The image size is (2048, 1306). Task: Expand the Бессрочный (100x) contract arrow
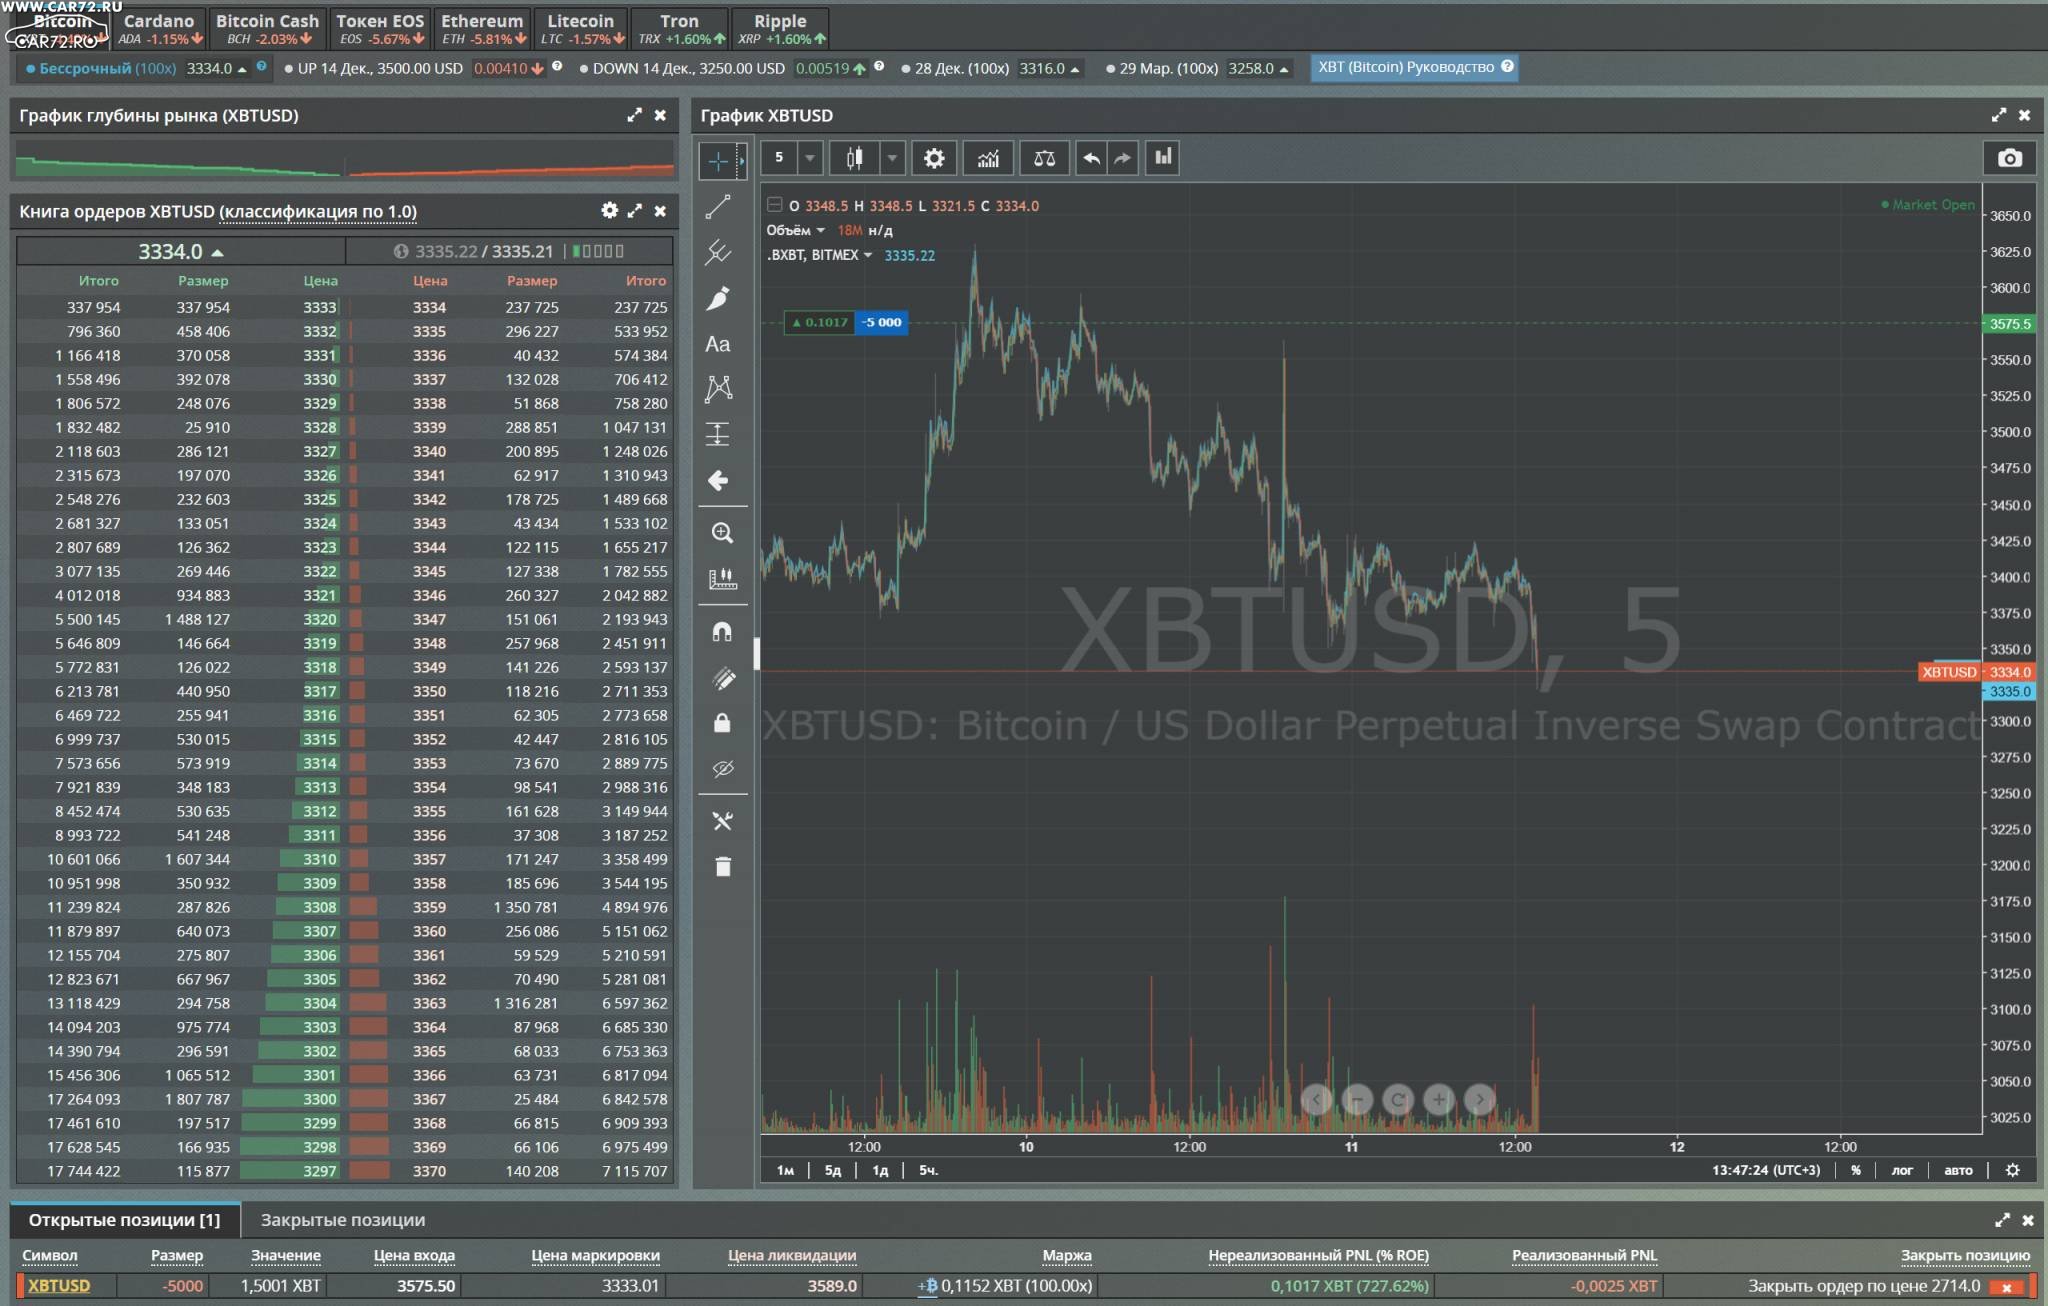242,69
